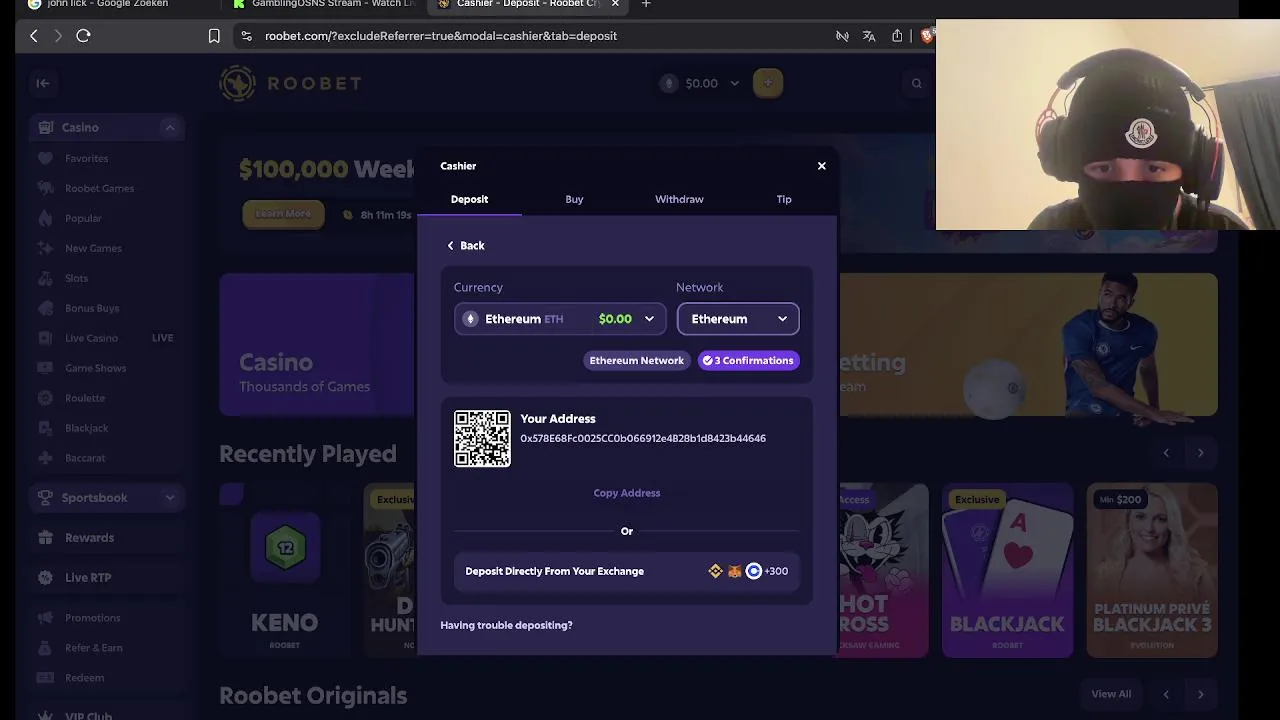Click the yellow wallet button in header

(768, 83)
